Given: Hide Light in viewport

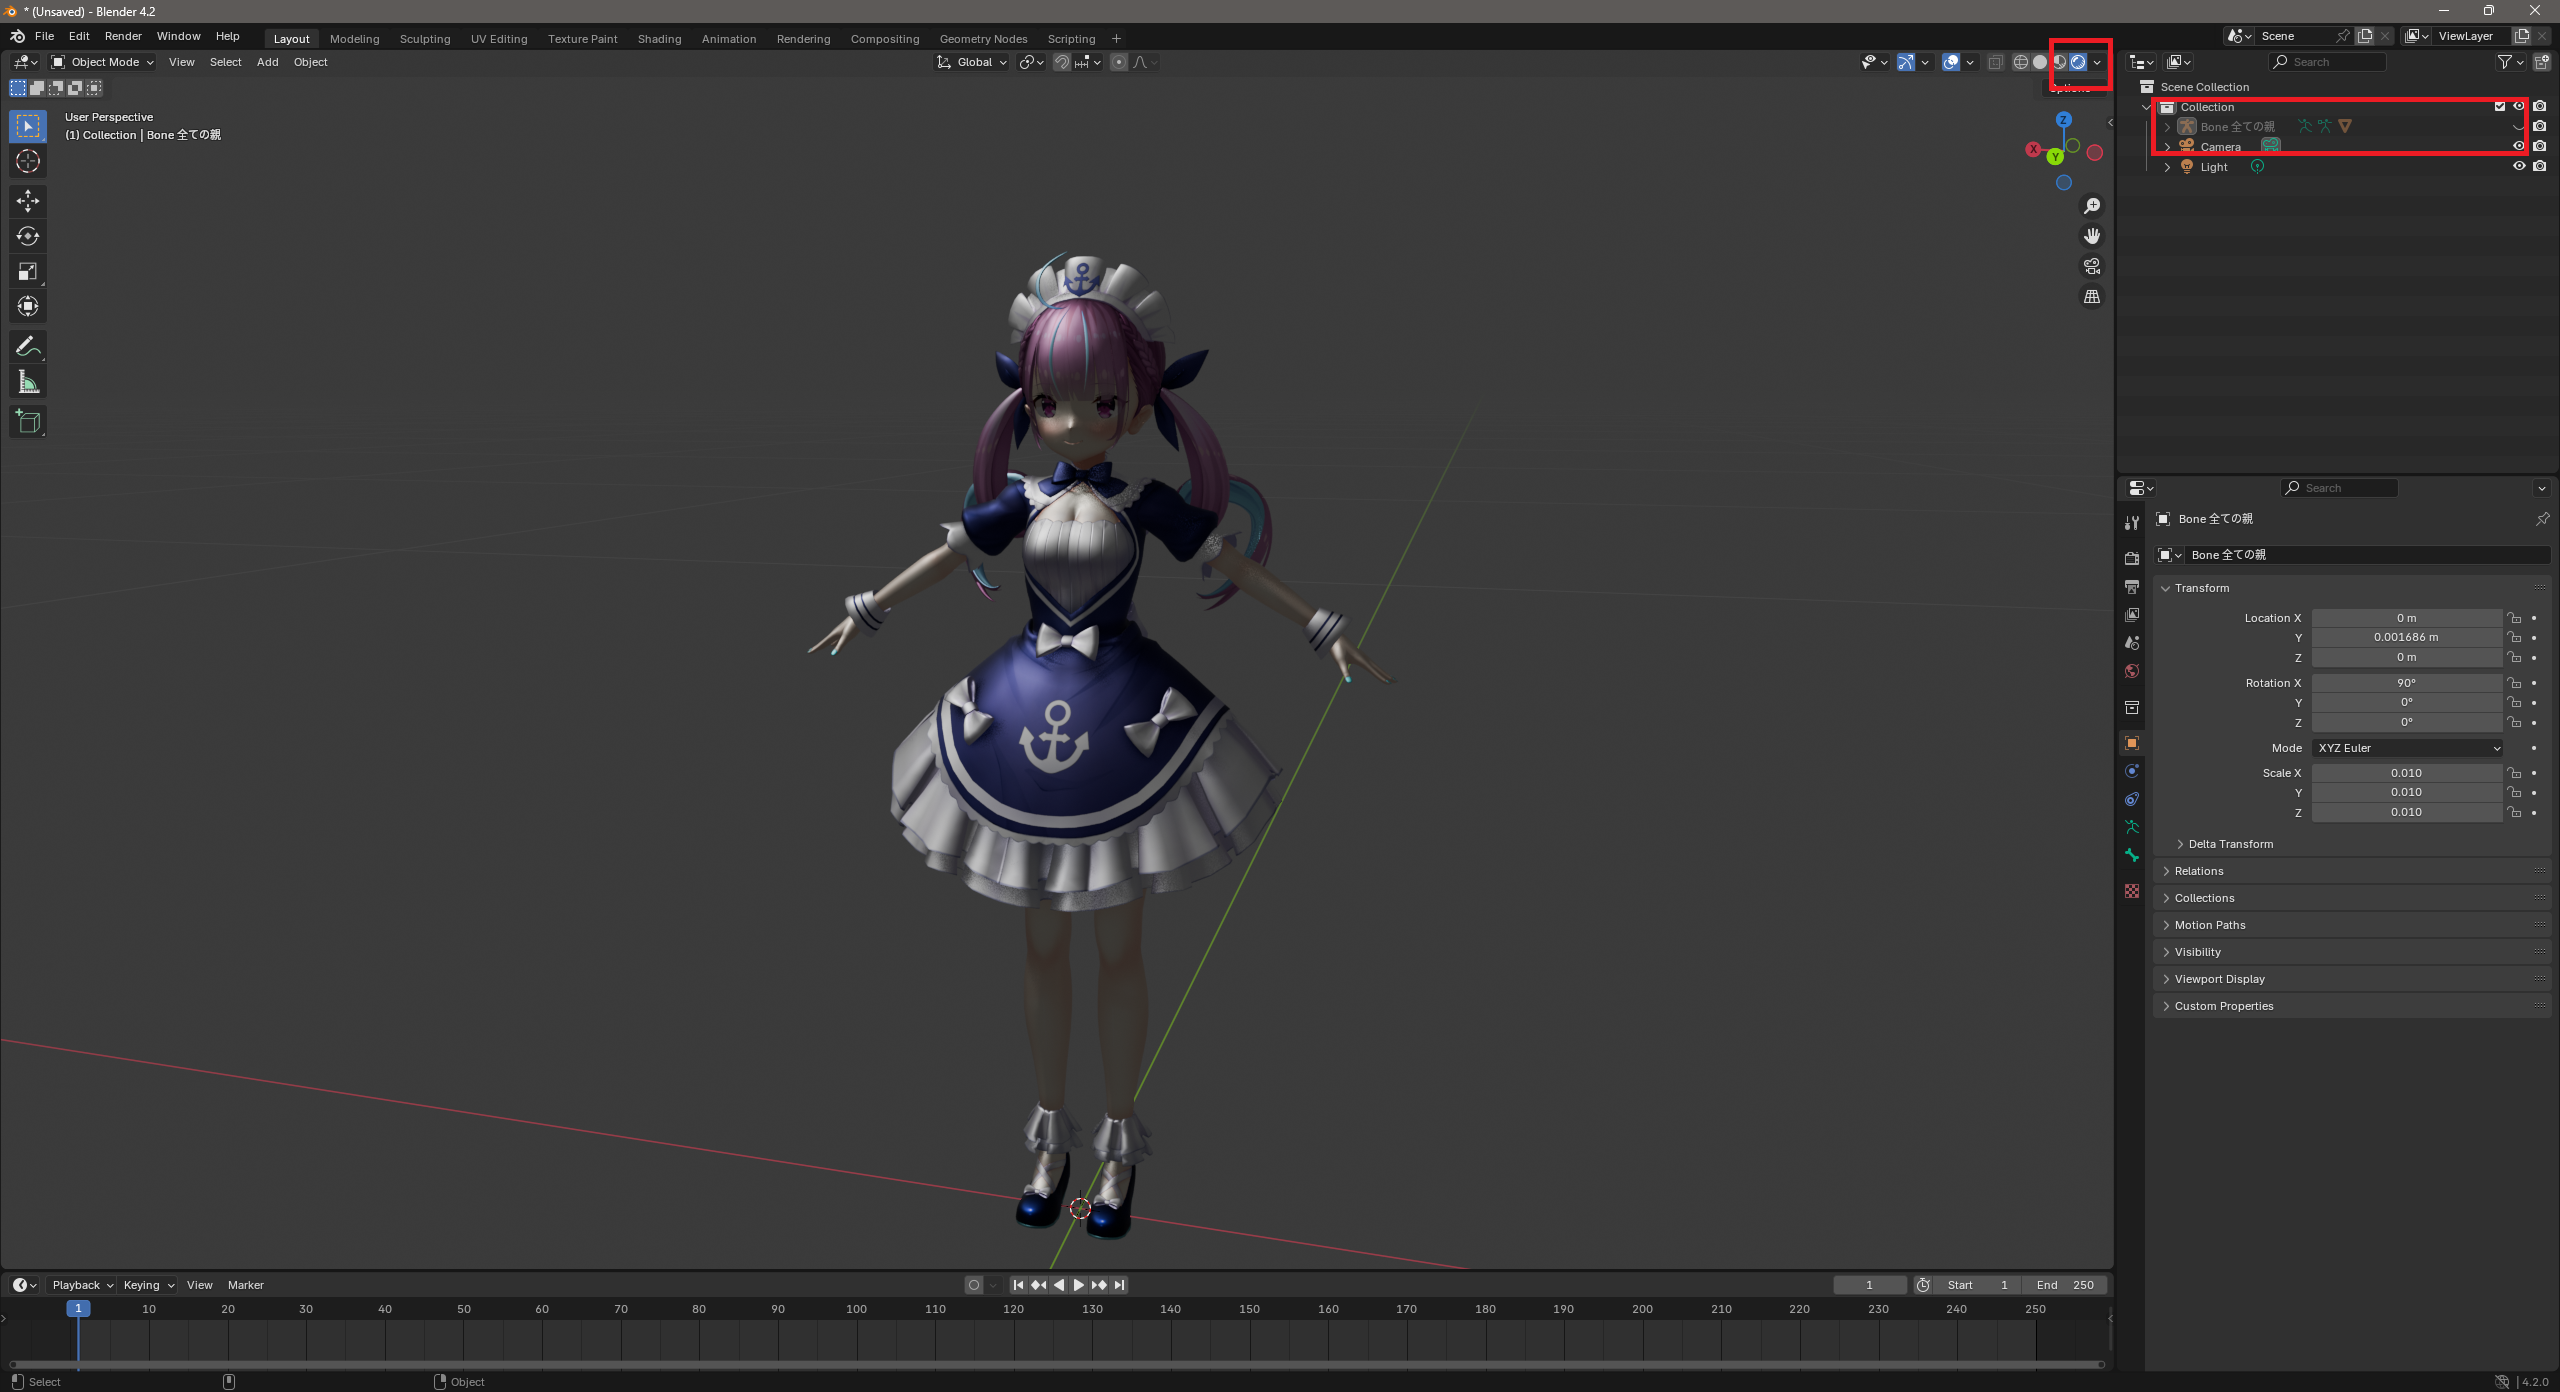Looking at the screenshot, I should pyautogui.click(x=2519, y=167).
